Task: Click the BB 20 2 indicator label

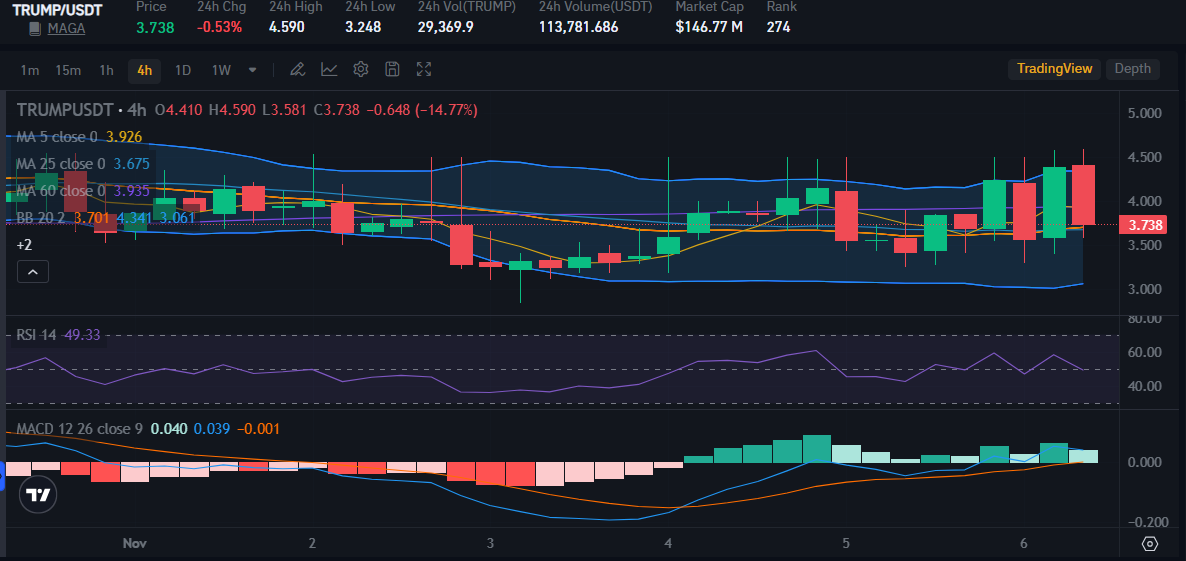Action: click(x=42, y=218)
